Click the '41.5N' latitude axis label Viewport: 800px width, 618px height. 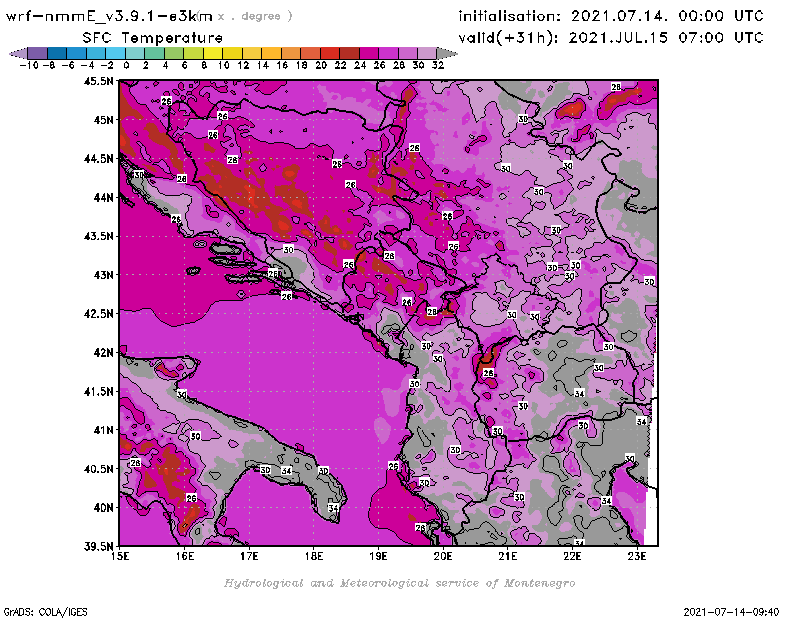click(x=98, y=391)
